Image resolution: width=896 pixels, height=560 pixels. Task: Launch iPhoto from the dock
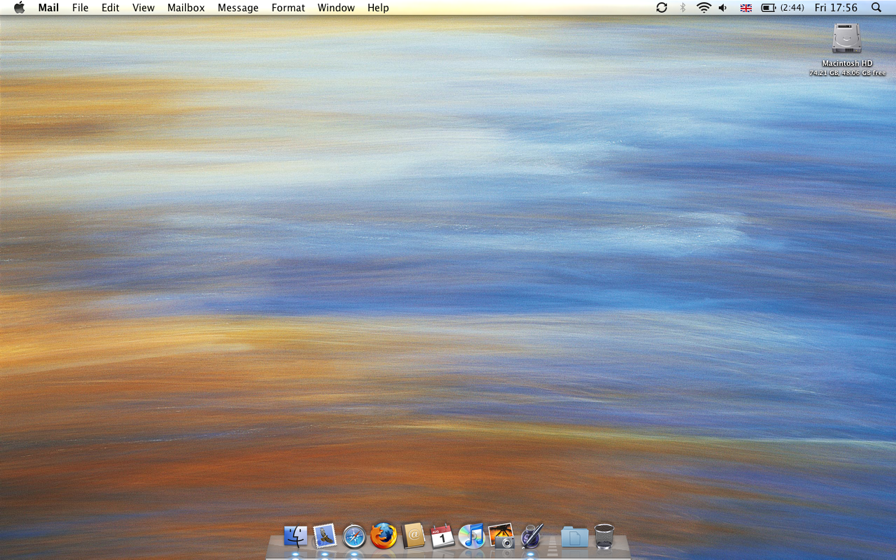click(501, 537)
